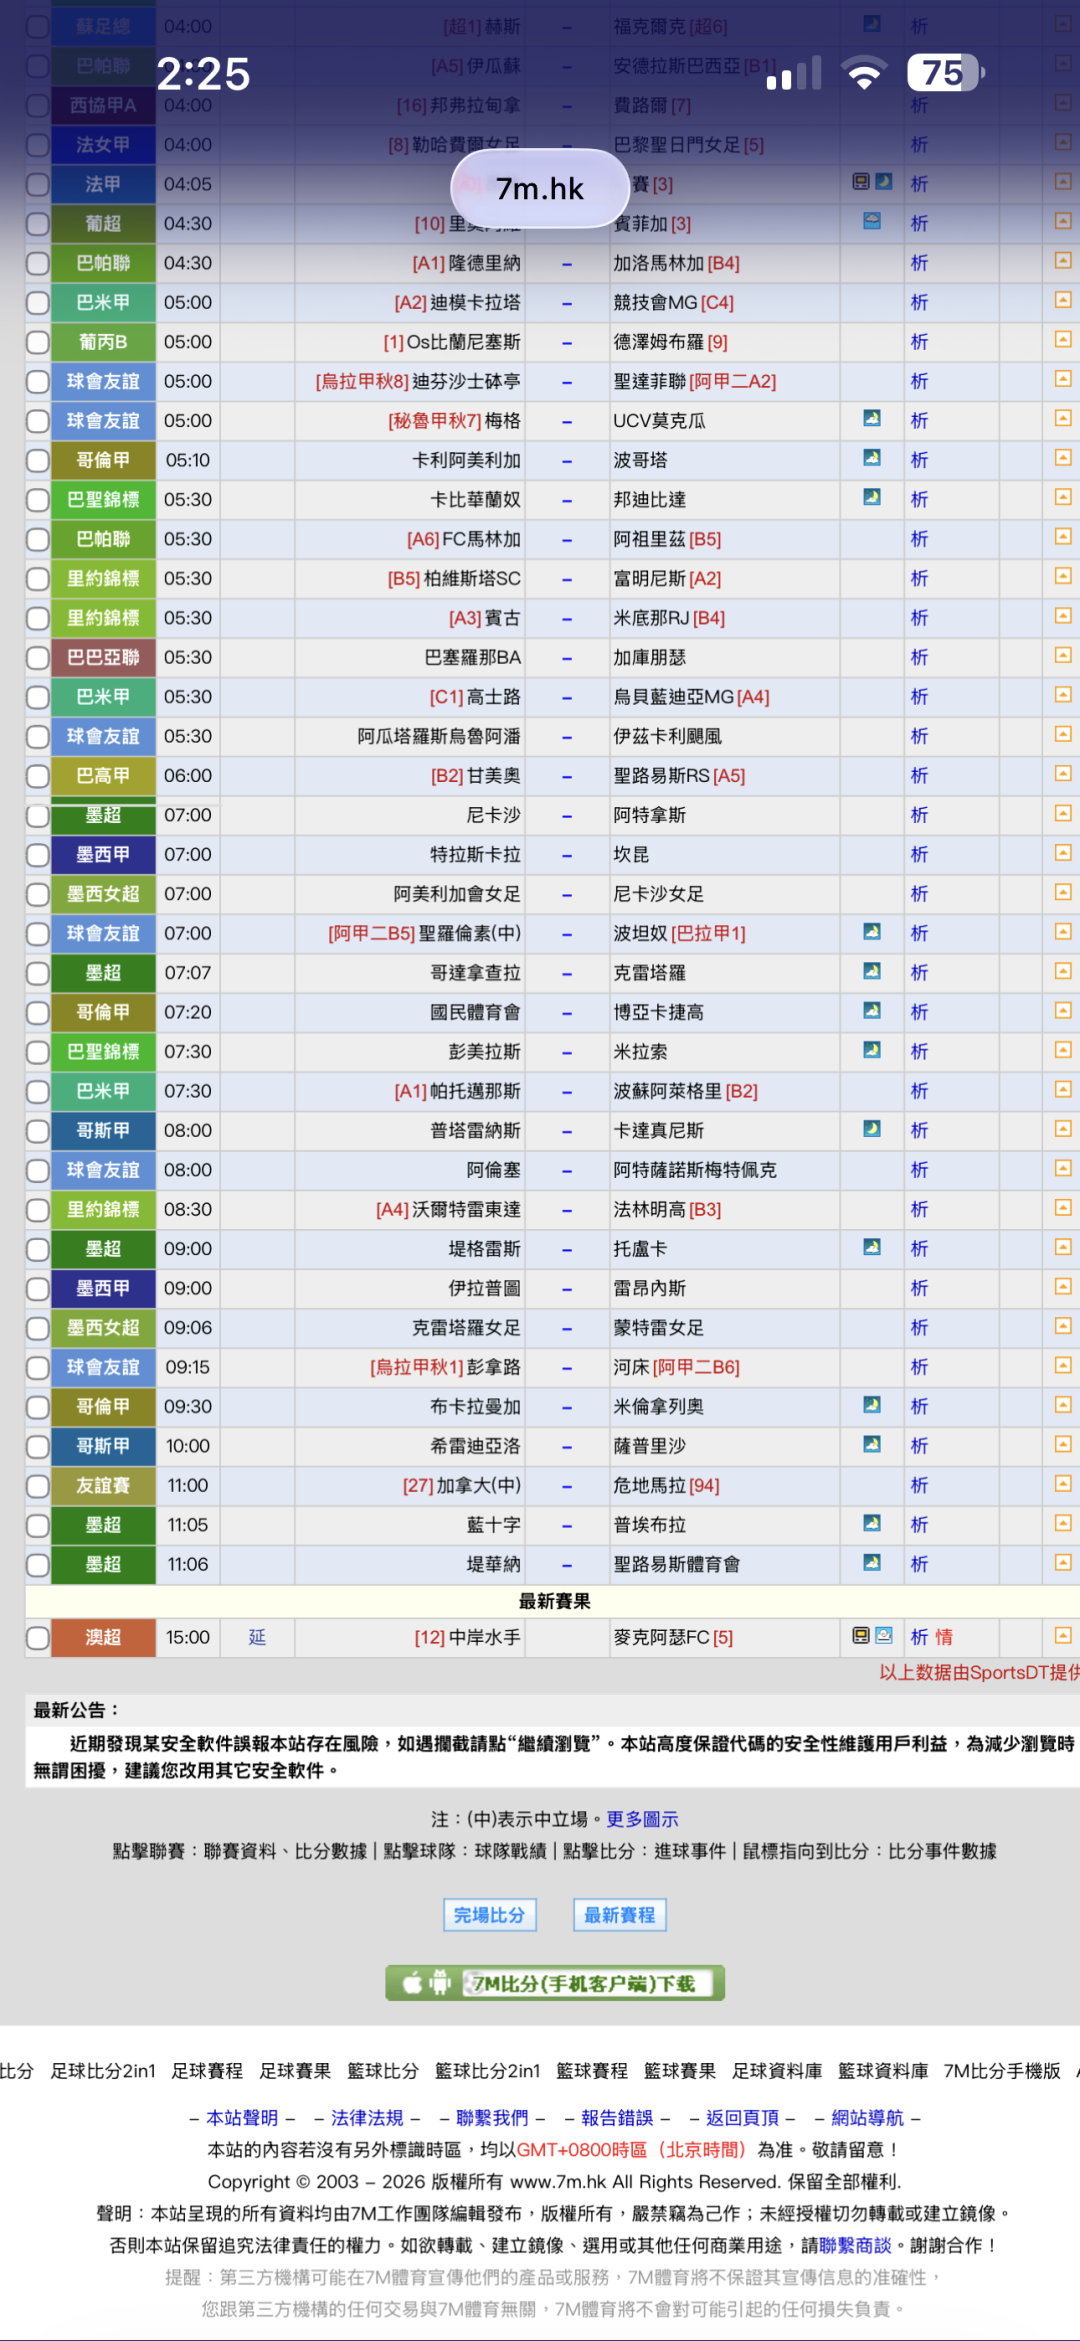
Task: Click weather icon for 堤格雷斯 vs 托盧卡
Action: (x=872, y=1247)
